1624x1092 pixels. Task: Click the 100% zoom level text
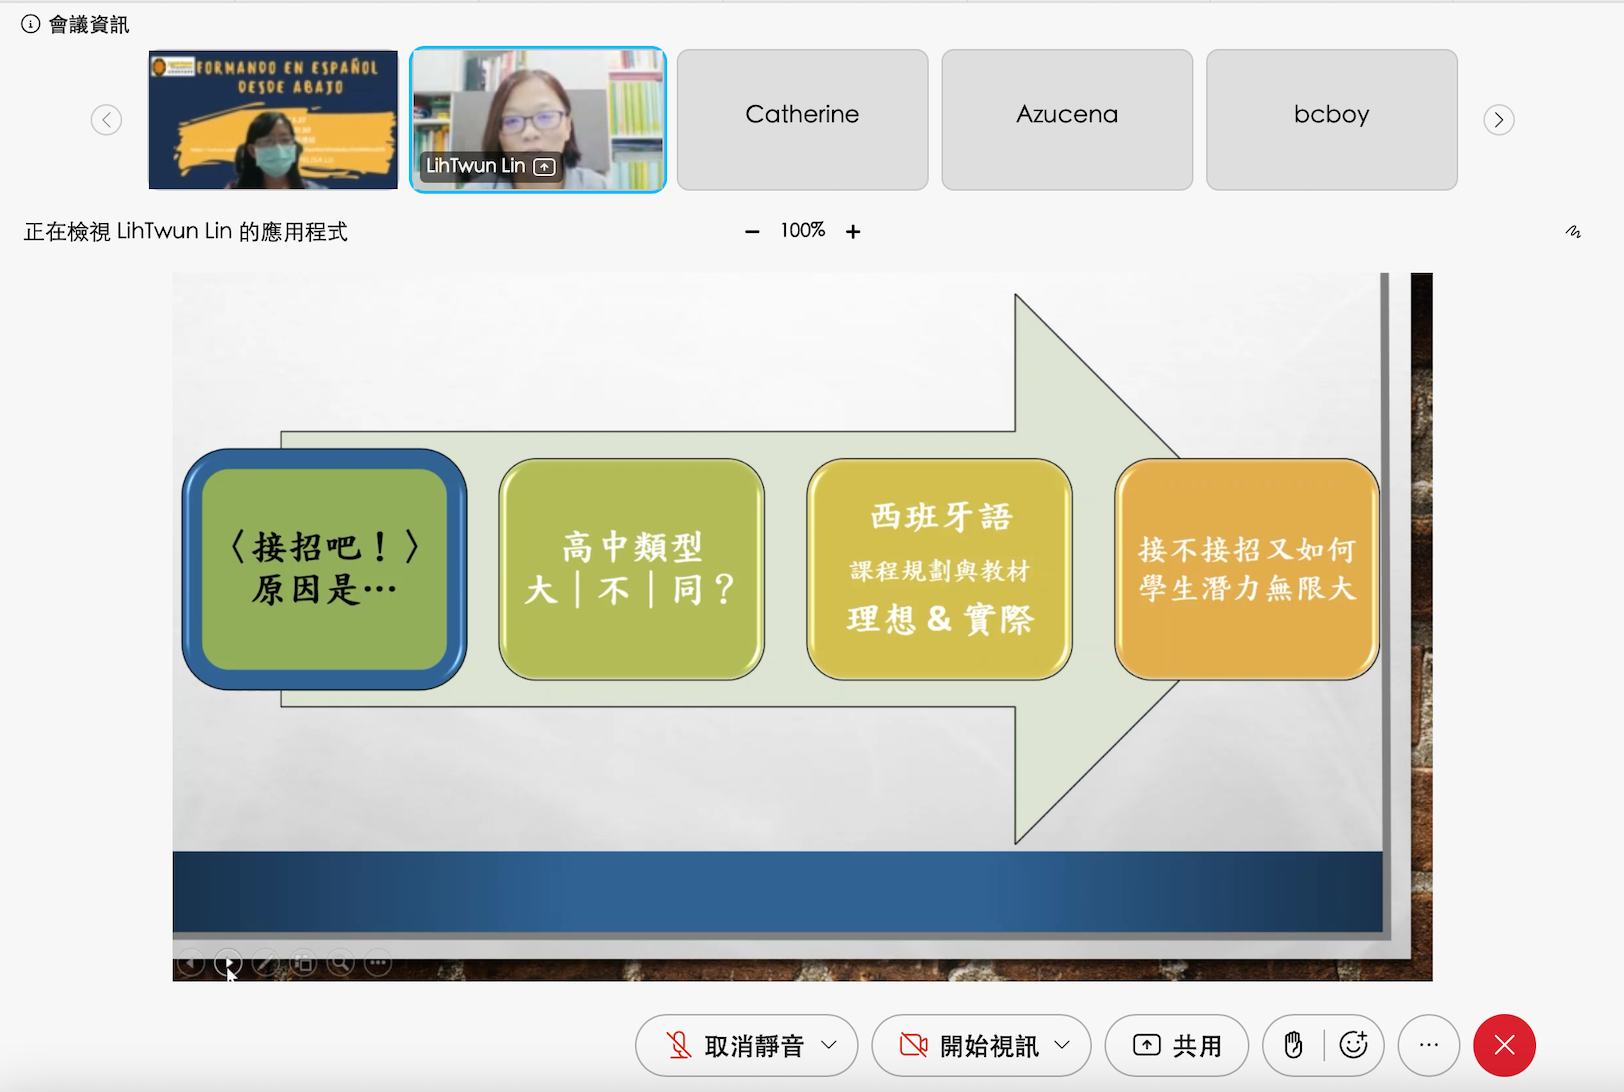[803, 231]
